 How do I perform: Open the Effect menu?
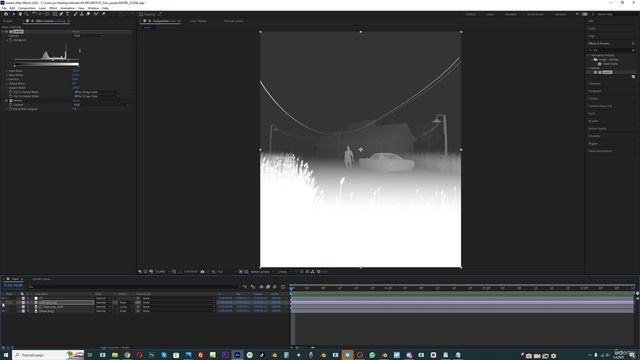[x=53, y=8]
